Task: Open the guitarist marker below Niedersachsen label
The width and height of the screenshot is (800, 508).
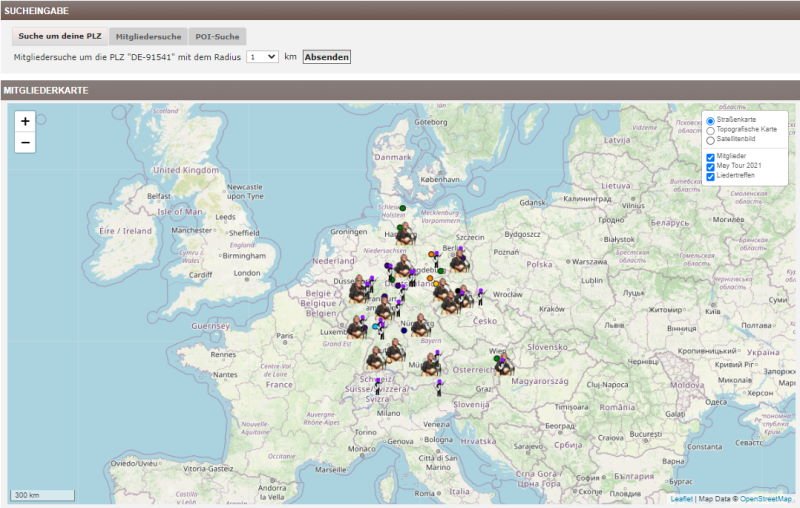Action: coord(403,266)
